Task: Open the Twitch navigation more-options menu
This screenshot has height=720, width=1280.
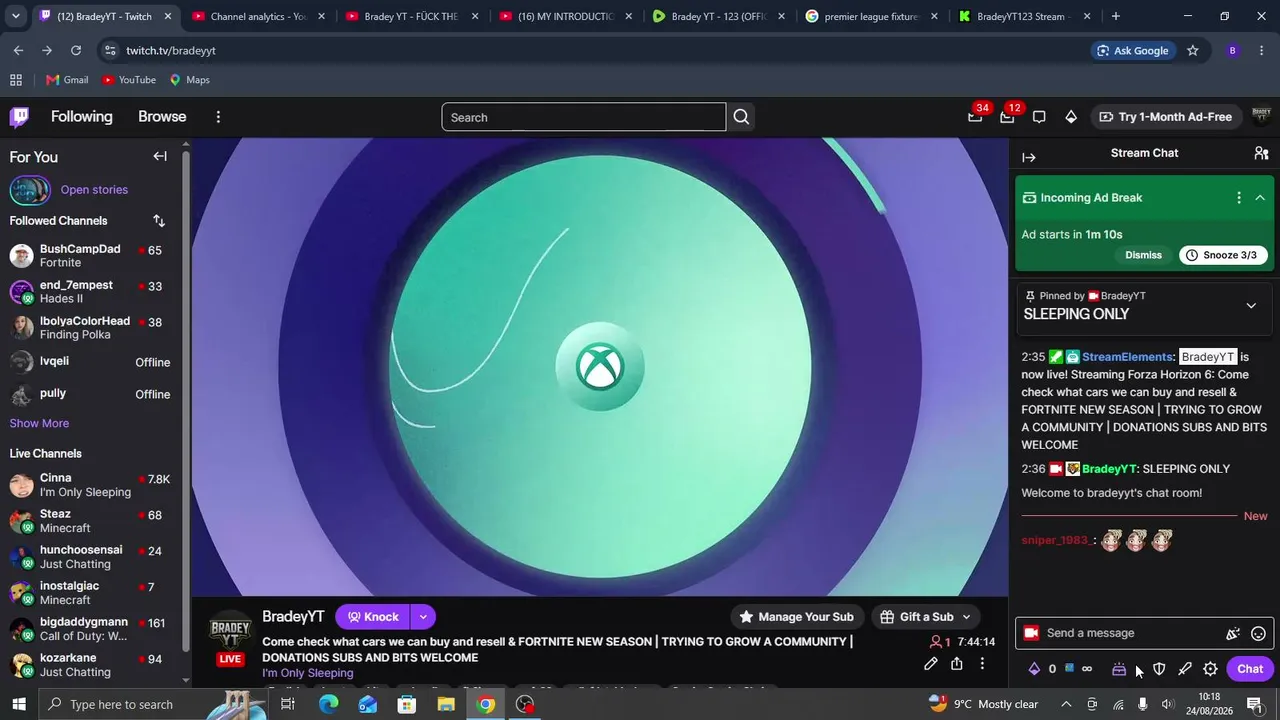Action: 218,117
